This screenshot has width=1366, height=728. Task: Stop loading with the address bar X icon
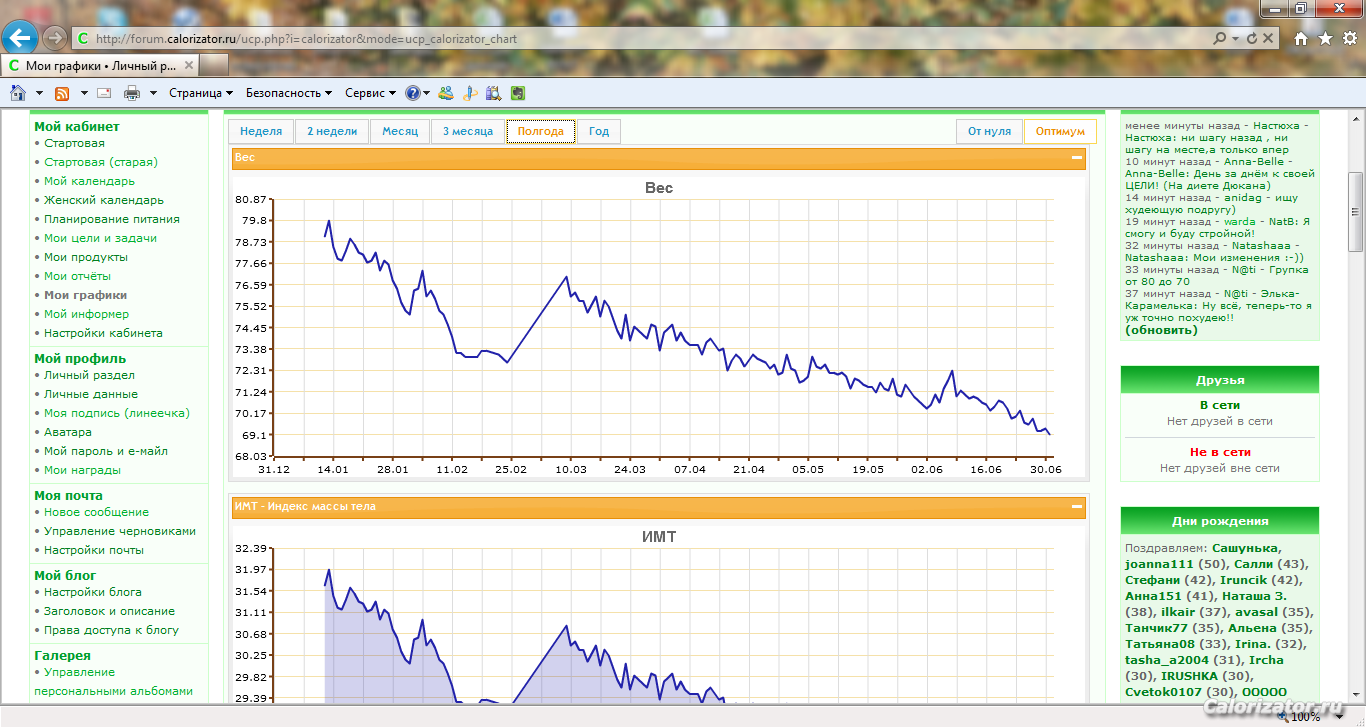(1269, 39)
